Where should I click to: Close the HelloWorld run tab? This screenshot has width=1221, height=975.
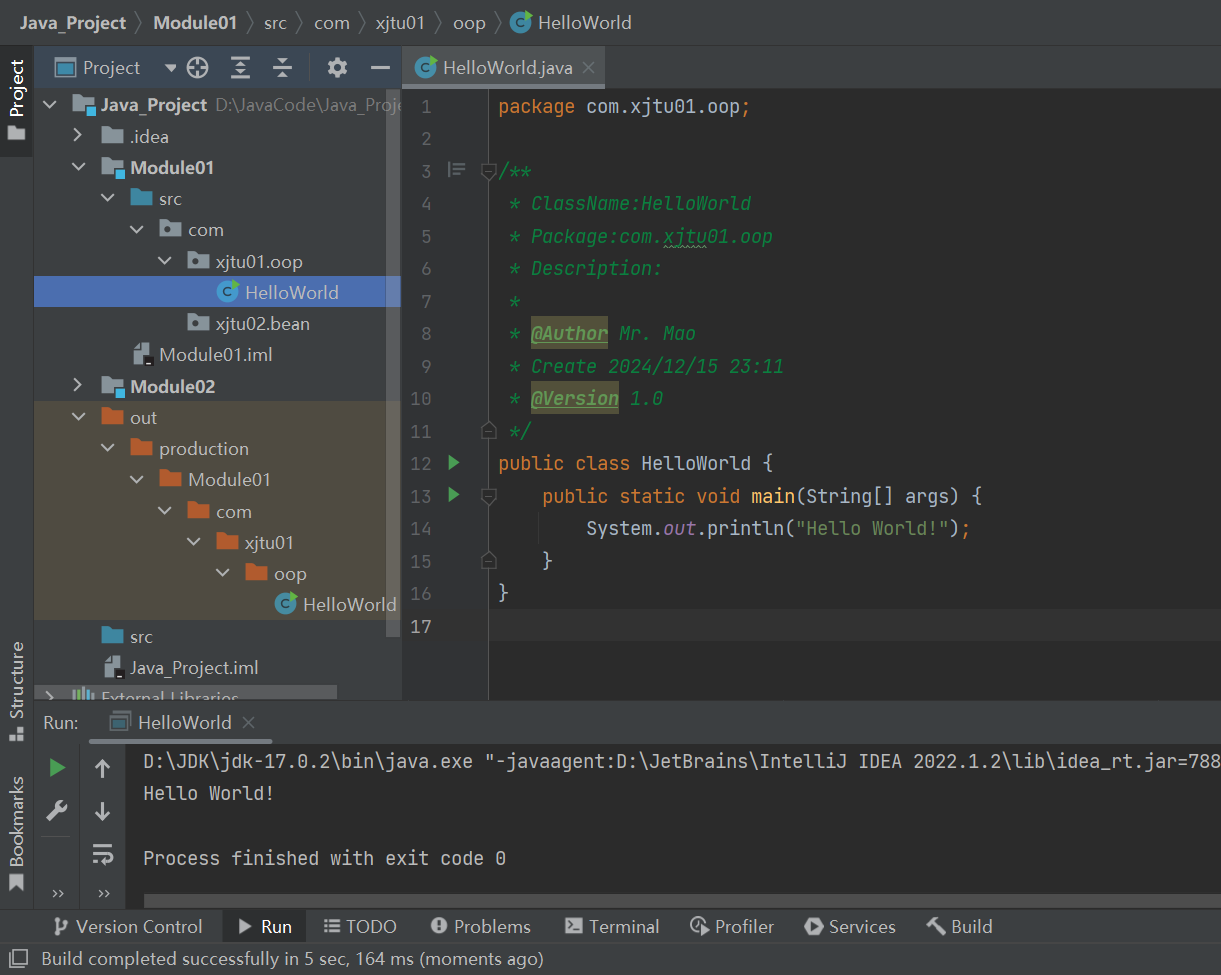coord(249,722)
